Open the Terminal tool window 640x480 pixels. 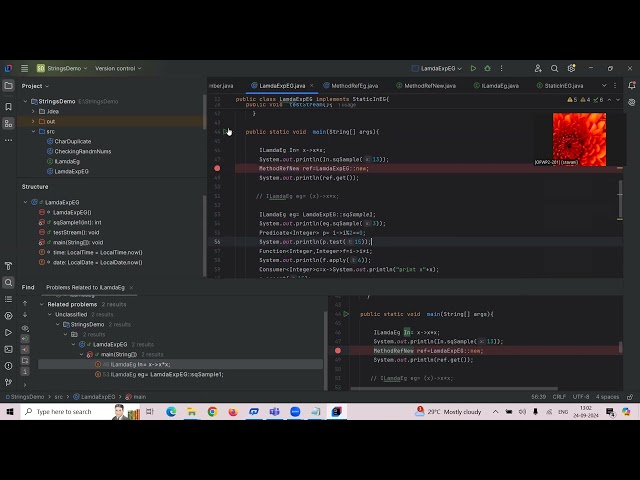click(8, 349)
